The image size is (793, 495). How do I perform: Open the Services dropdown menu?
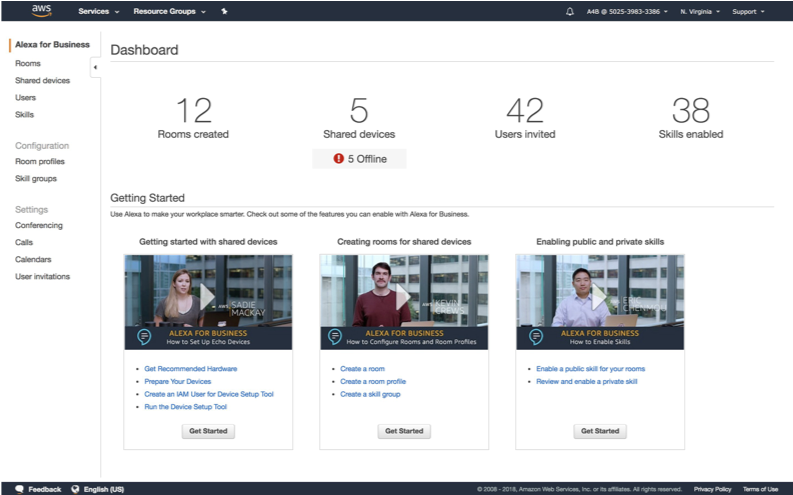pos(99,11)
